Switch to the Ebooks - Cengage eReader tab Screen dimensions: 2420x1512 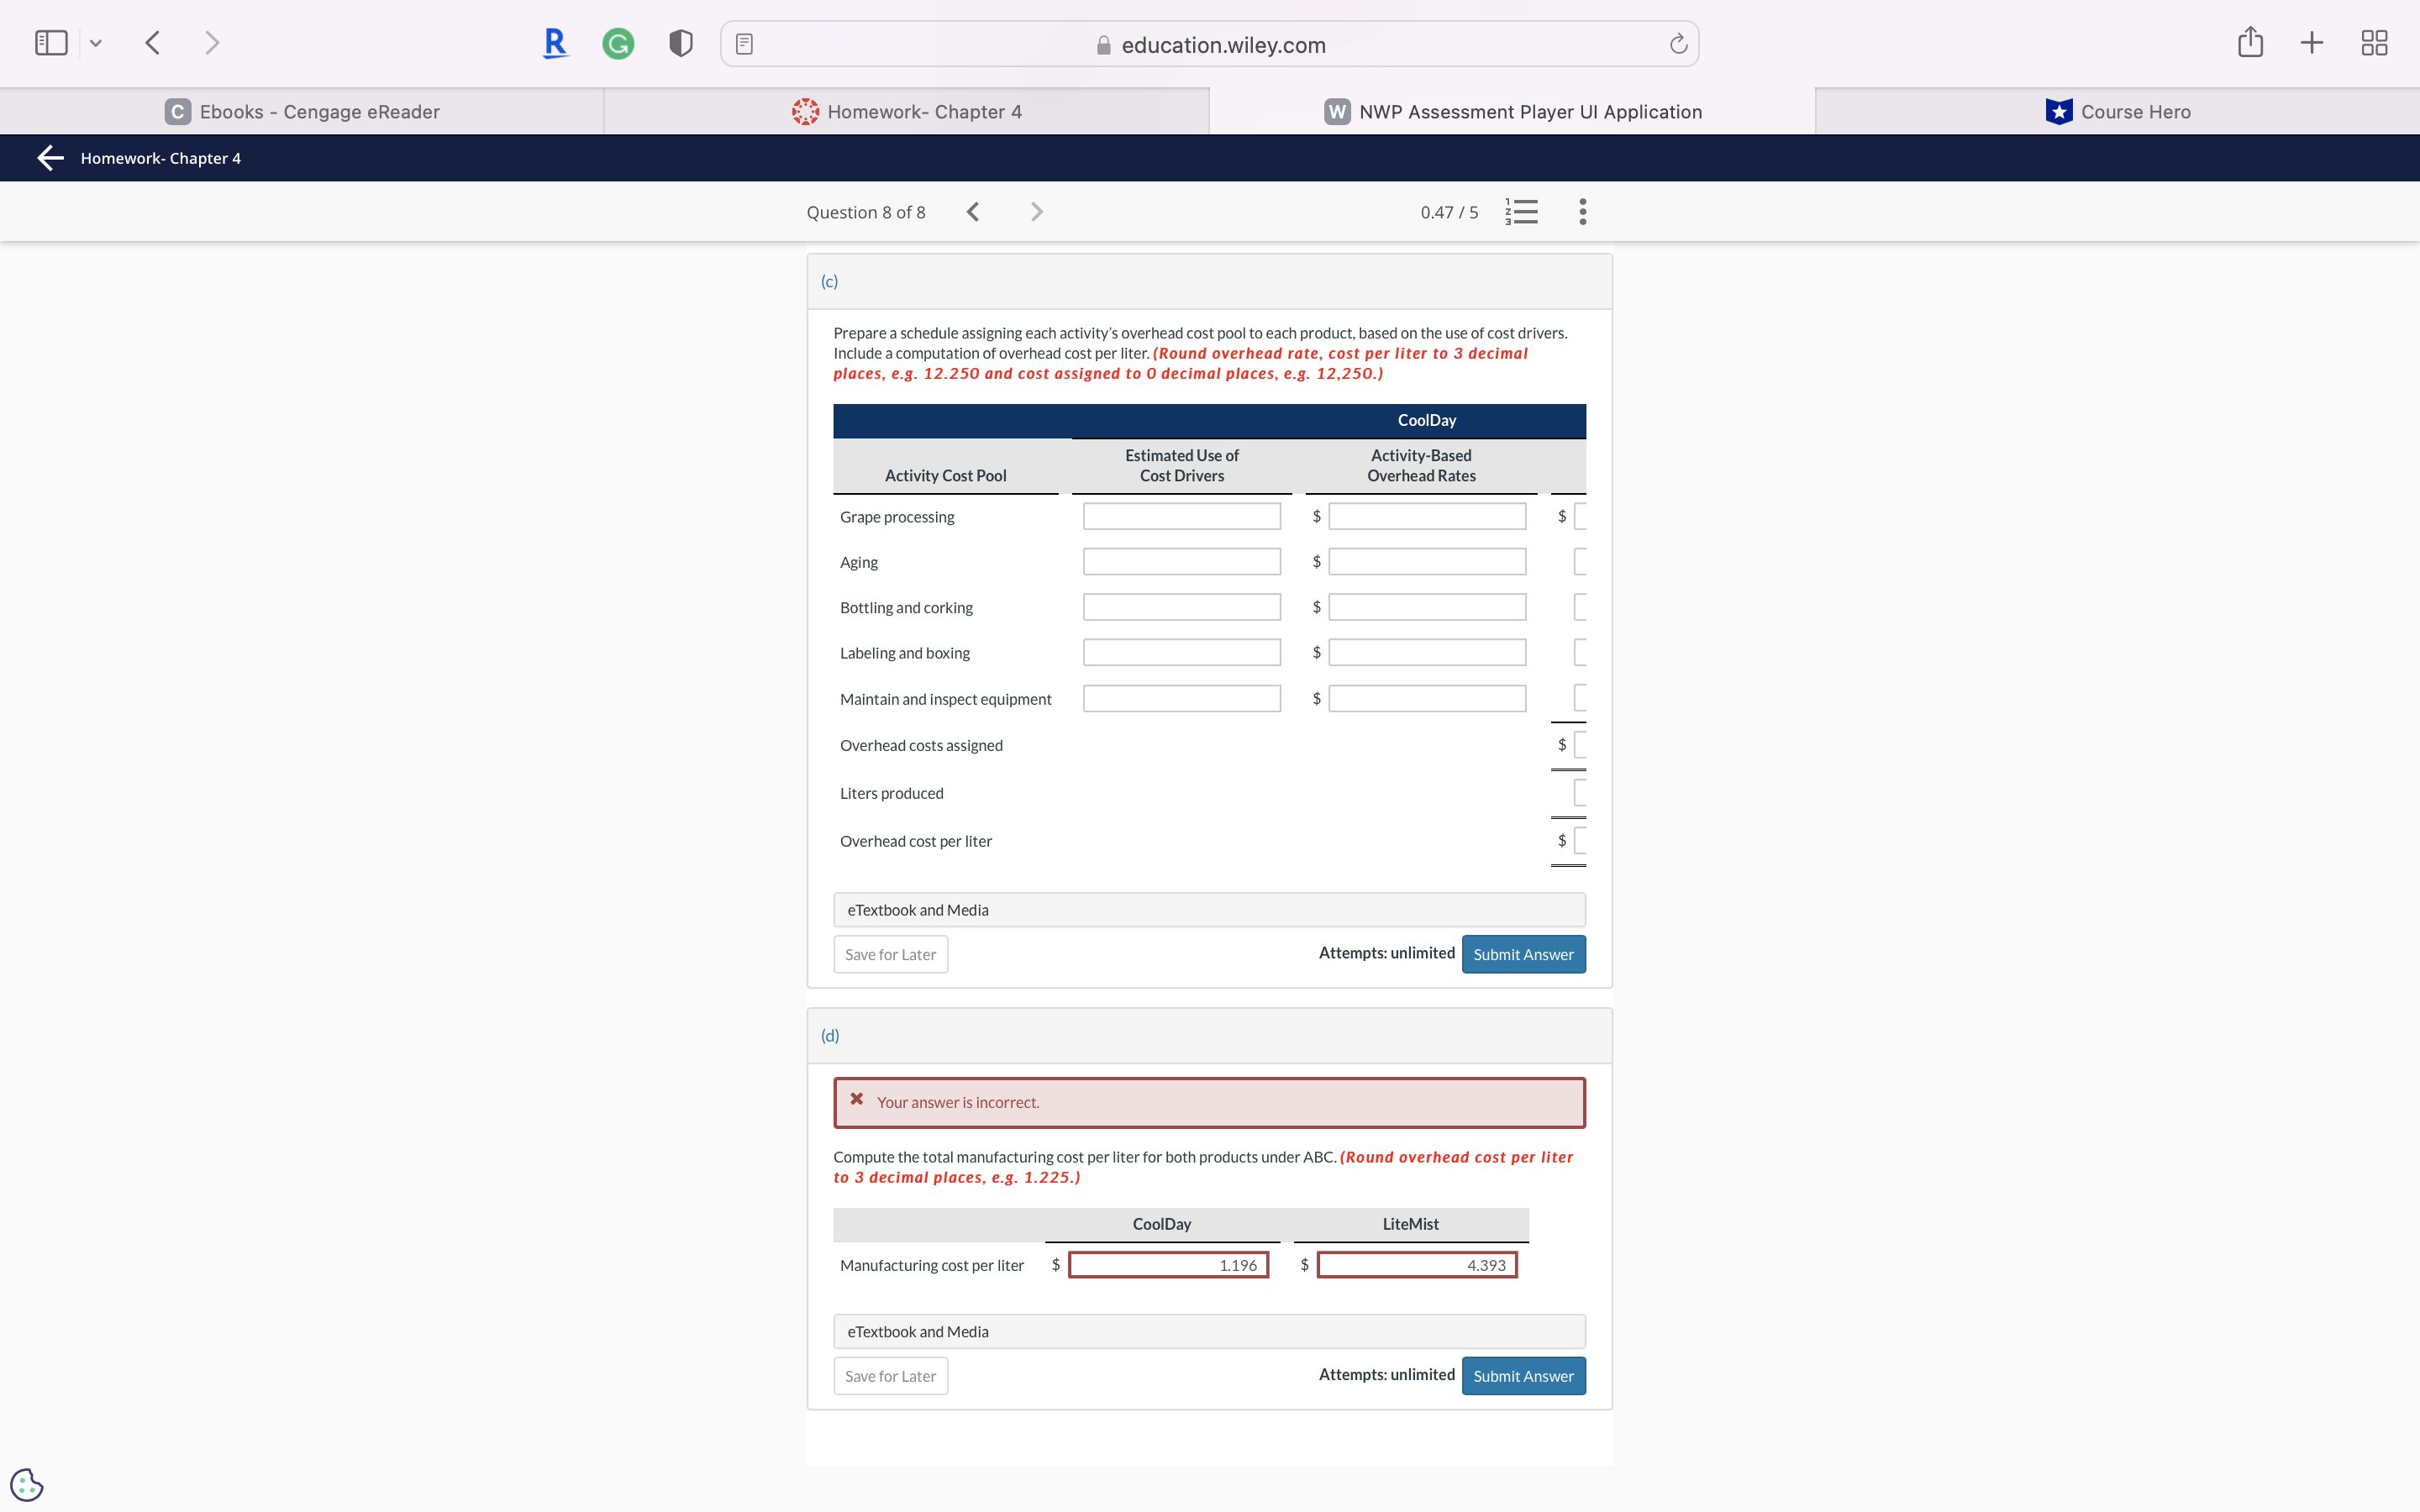coord(302,111)
